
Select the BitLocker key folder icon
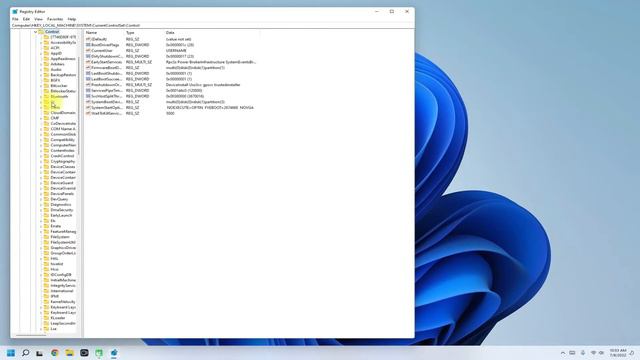[x=46, y=86]
